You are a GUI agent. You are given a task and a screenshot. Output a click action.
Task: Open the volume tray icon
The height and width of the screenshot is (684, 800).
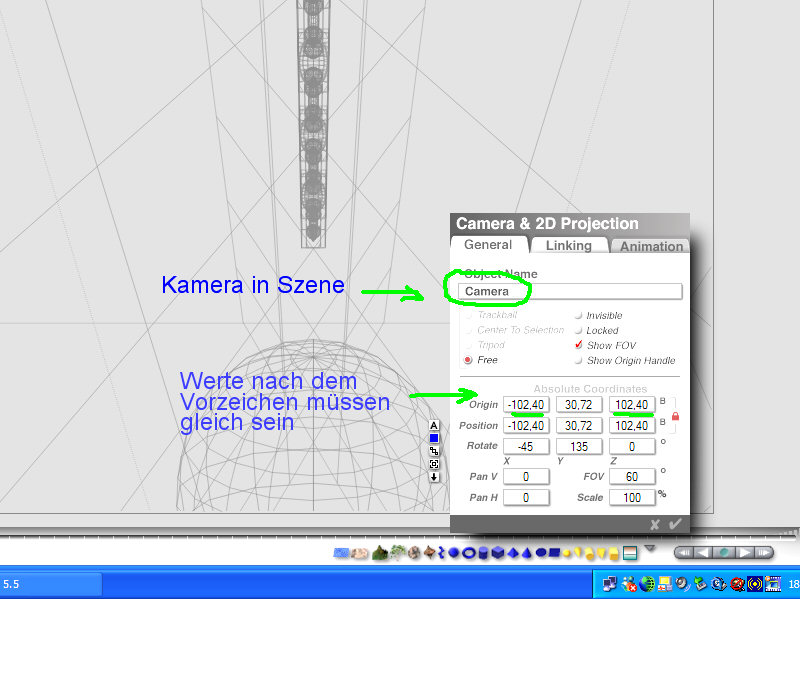click(x=683, y=584)
